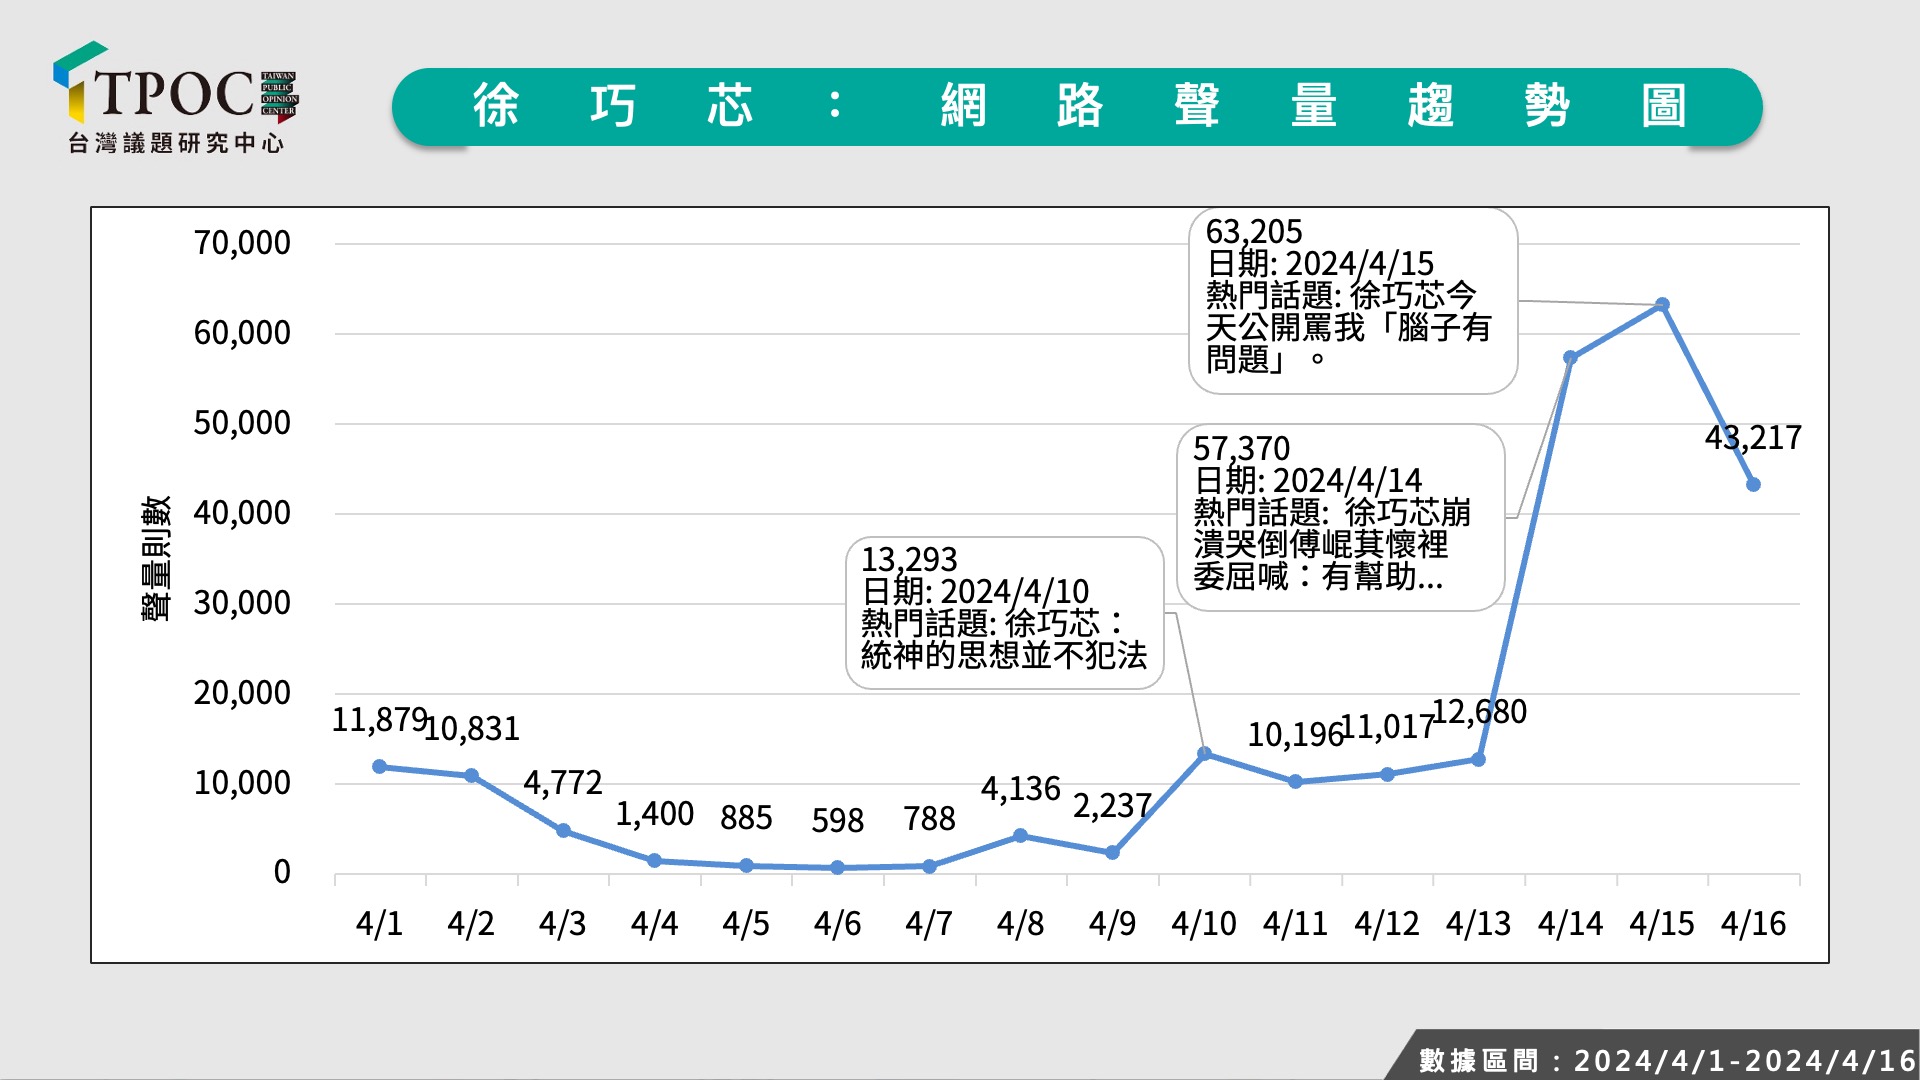
Task: Click the data range footer text
Action: tap(1666, 1060)
